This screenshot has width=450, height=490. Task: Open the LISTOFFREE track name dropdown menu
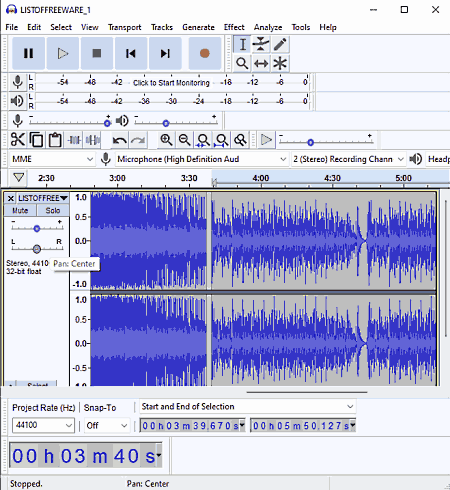click(x=43, y=198)
